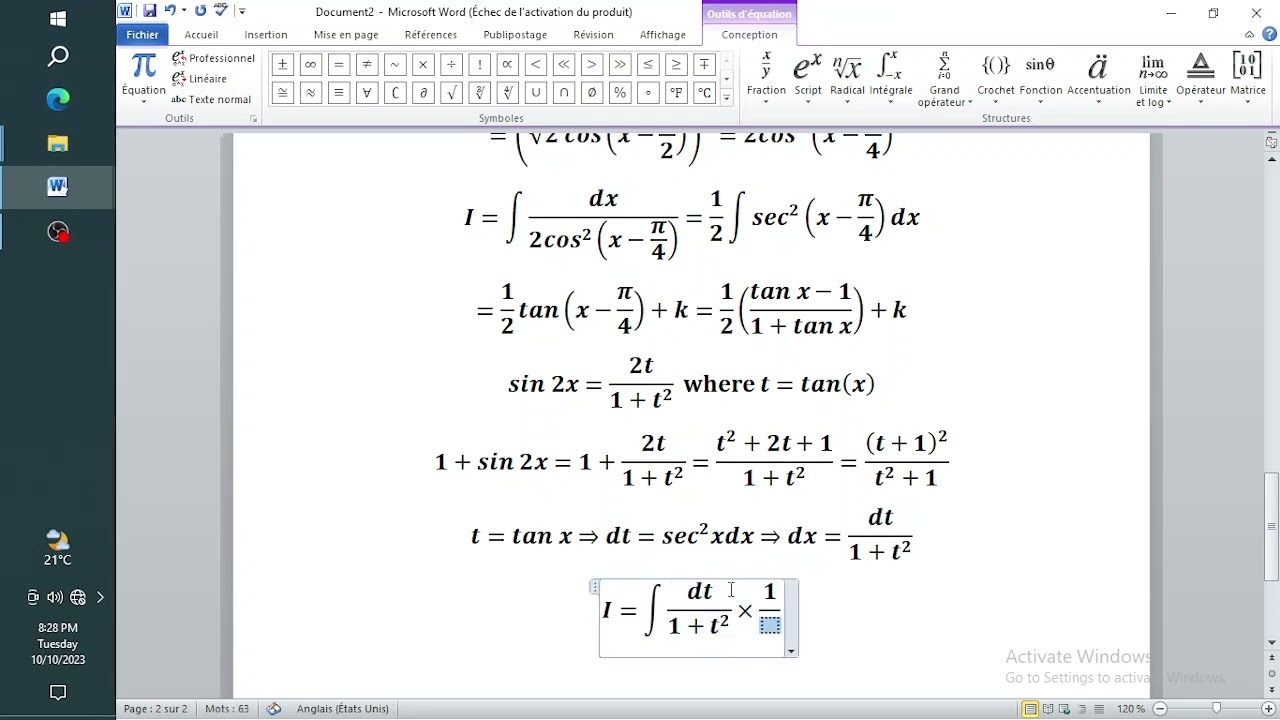Open the Intégrale structures dropdown
The width and height of the screenshot is (1280, 720).
pos(890,78)
